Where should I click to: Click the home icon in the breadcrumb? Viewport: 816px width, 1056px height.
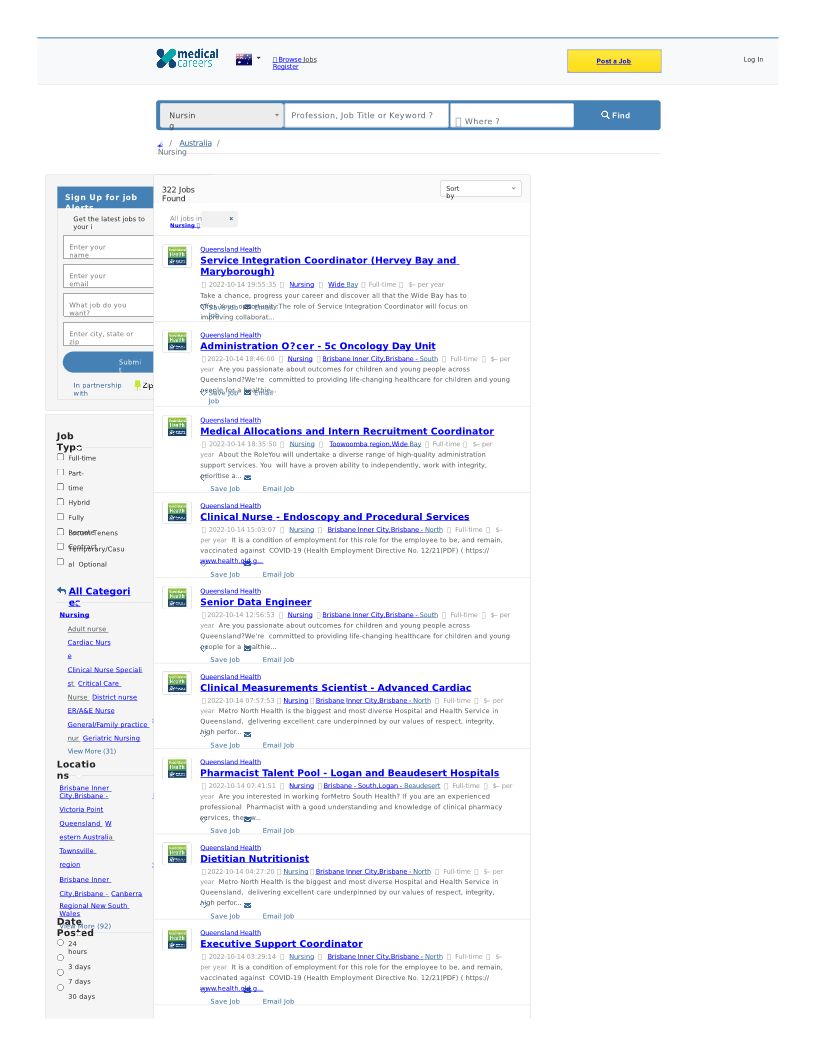pos(160,144)
